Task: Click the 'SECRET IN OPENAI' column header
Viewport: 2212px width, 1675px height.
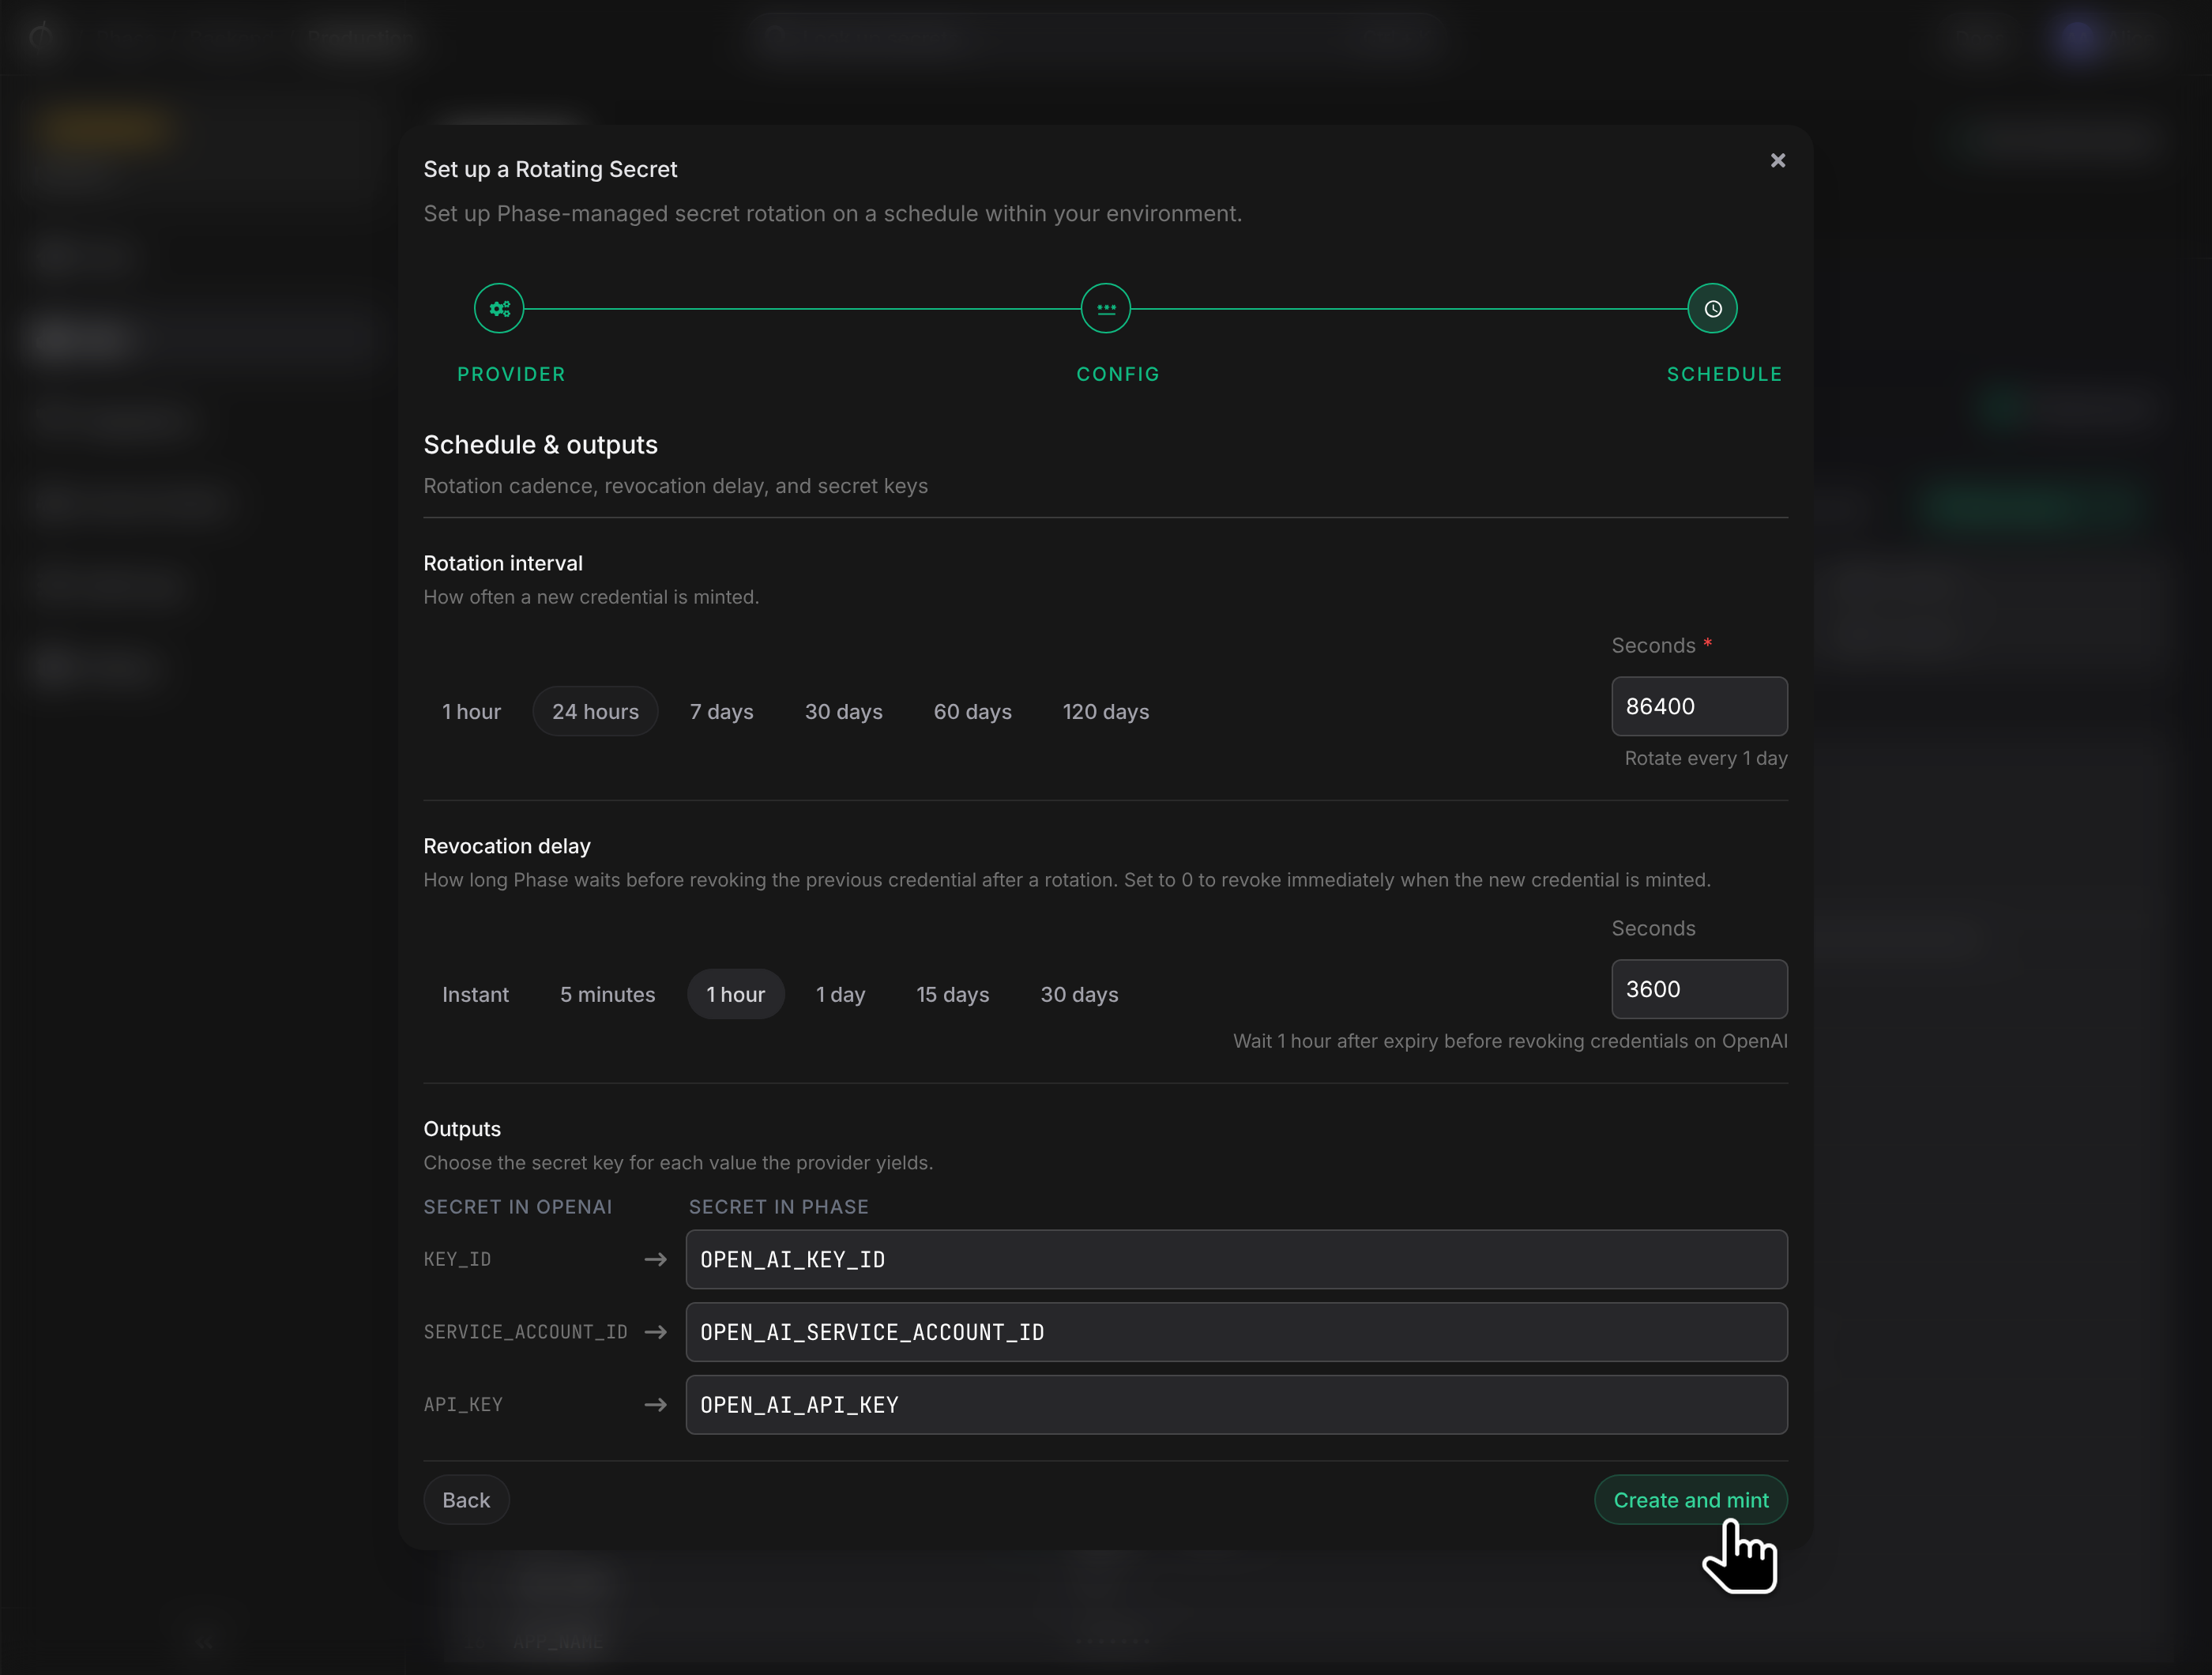Action: tap(517, 1207)
